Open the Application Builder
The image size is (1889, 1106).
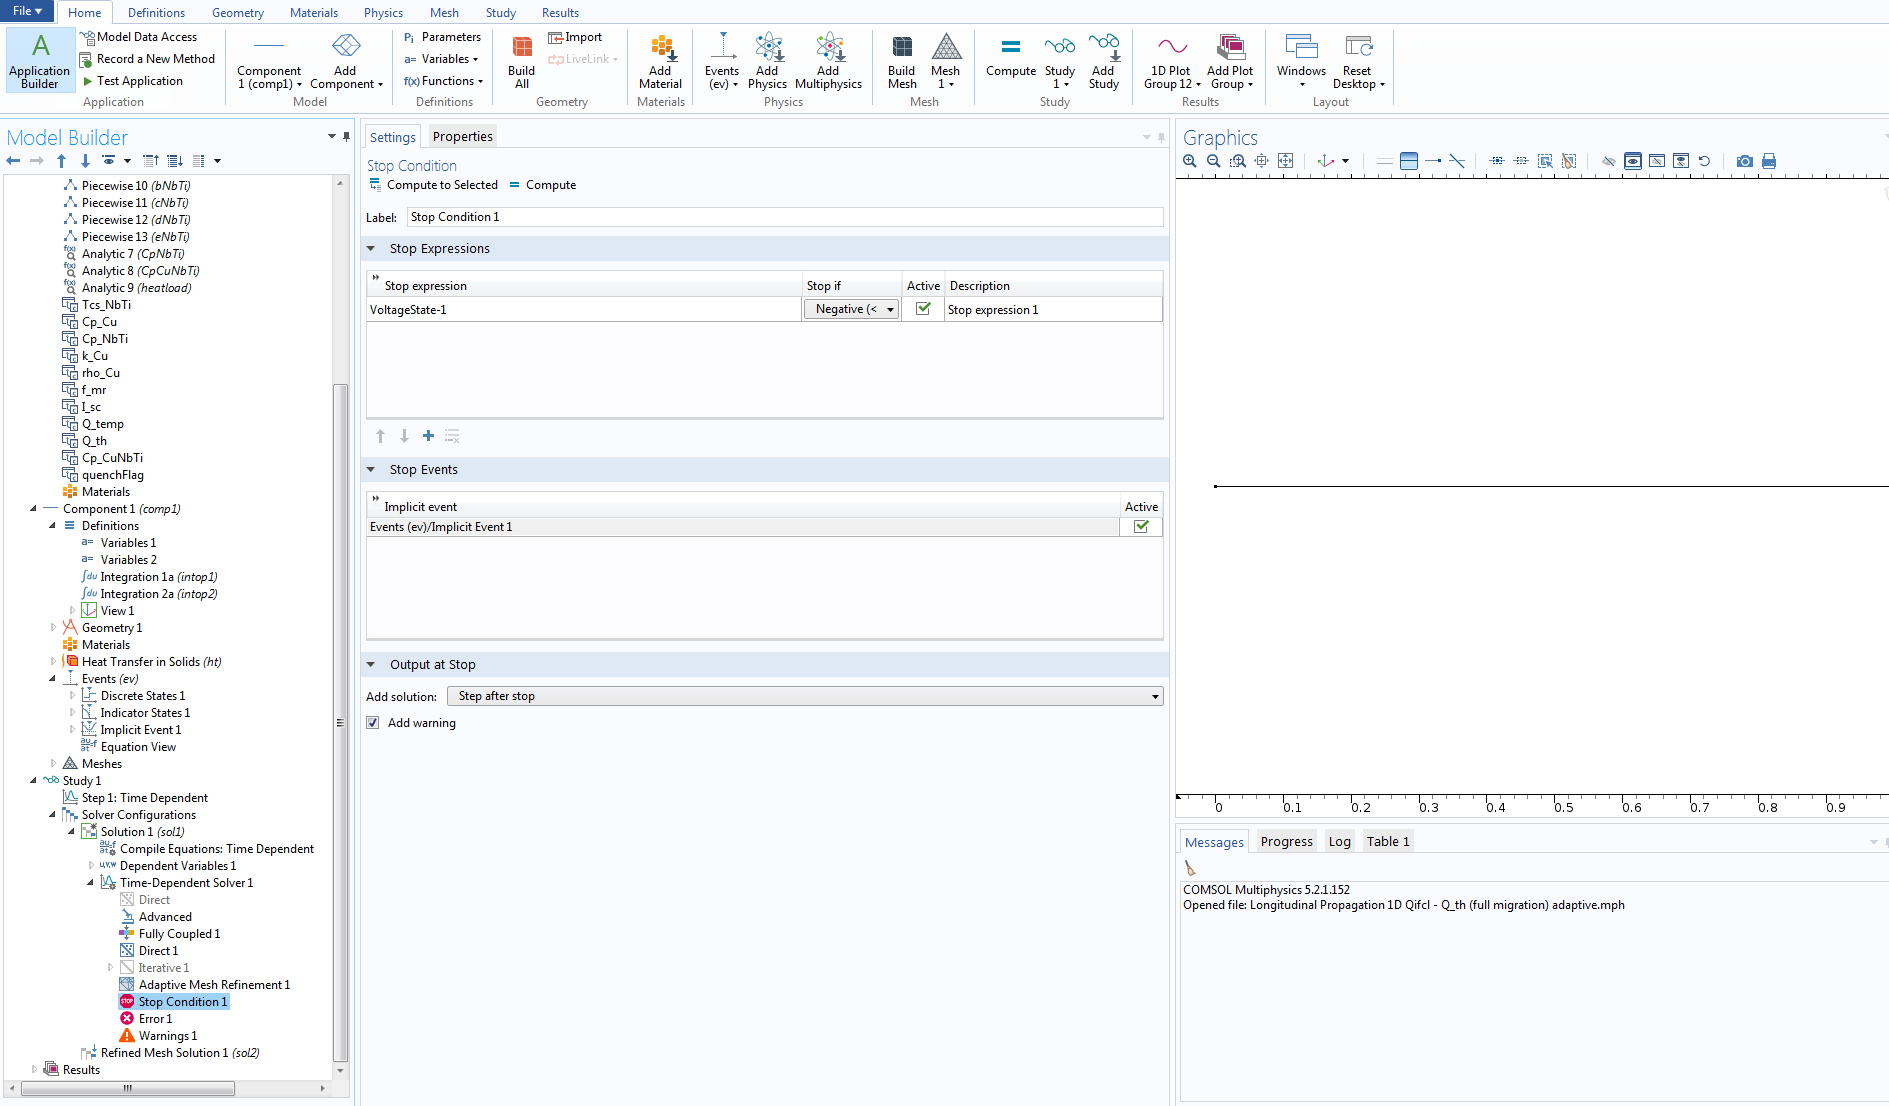click(40, 60)
